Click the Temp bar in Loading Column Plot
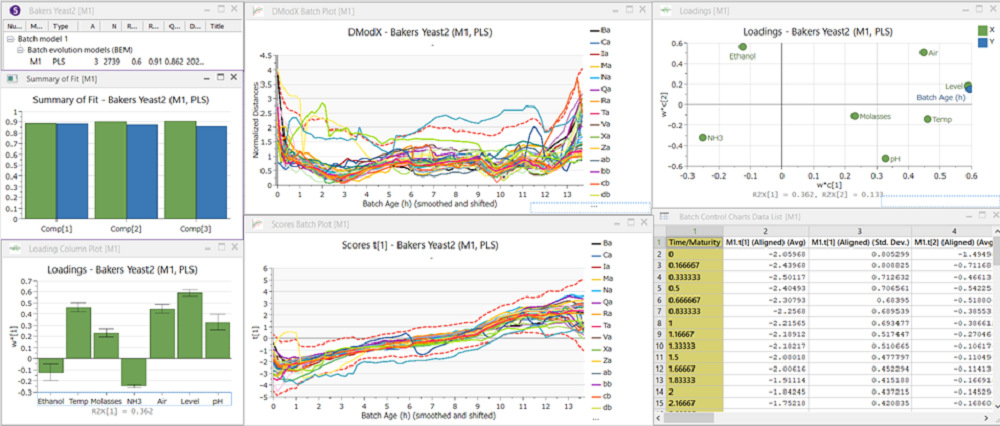Image resolution: width=1000 pixels, height=426 pixels. coord(78,333)
